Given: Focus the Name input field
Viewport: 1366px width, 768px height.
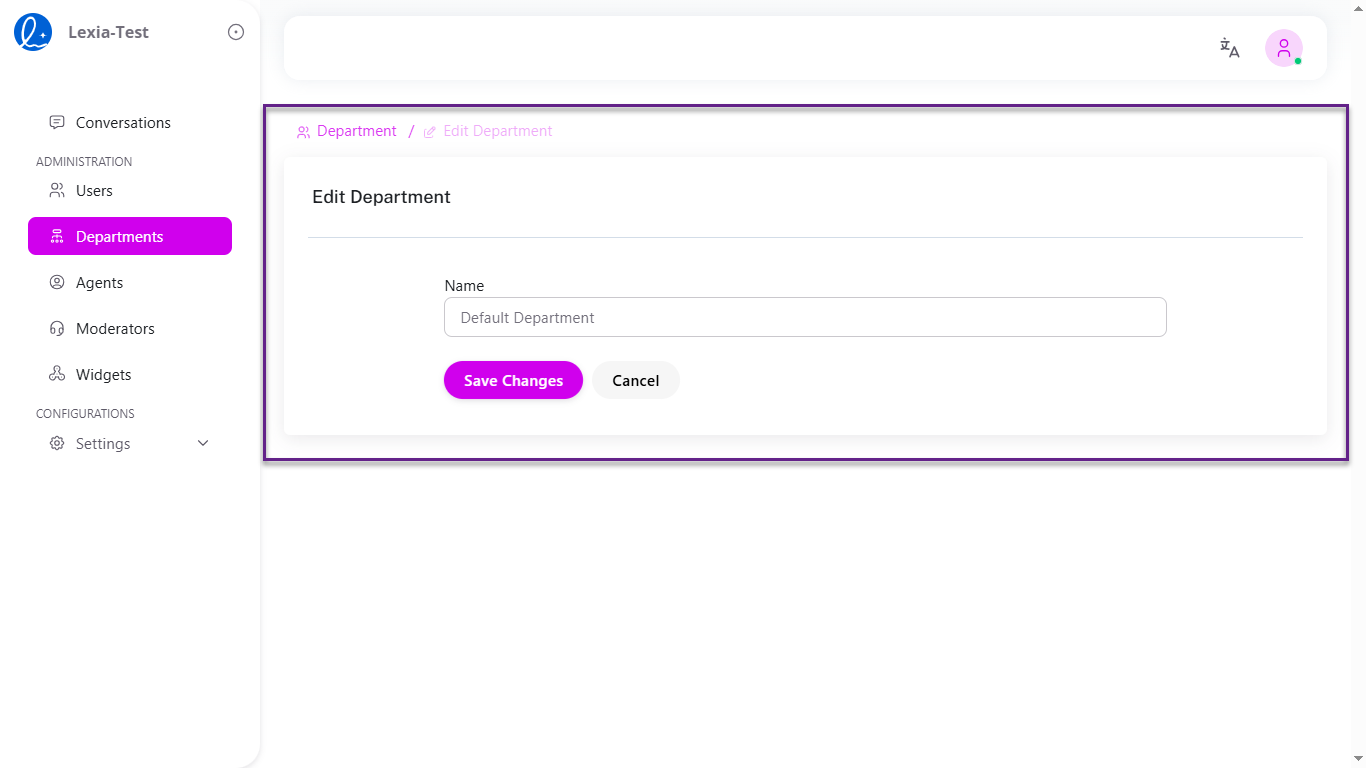Looking at the screenshot, I should 805,317.
